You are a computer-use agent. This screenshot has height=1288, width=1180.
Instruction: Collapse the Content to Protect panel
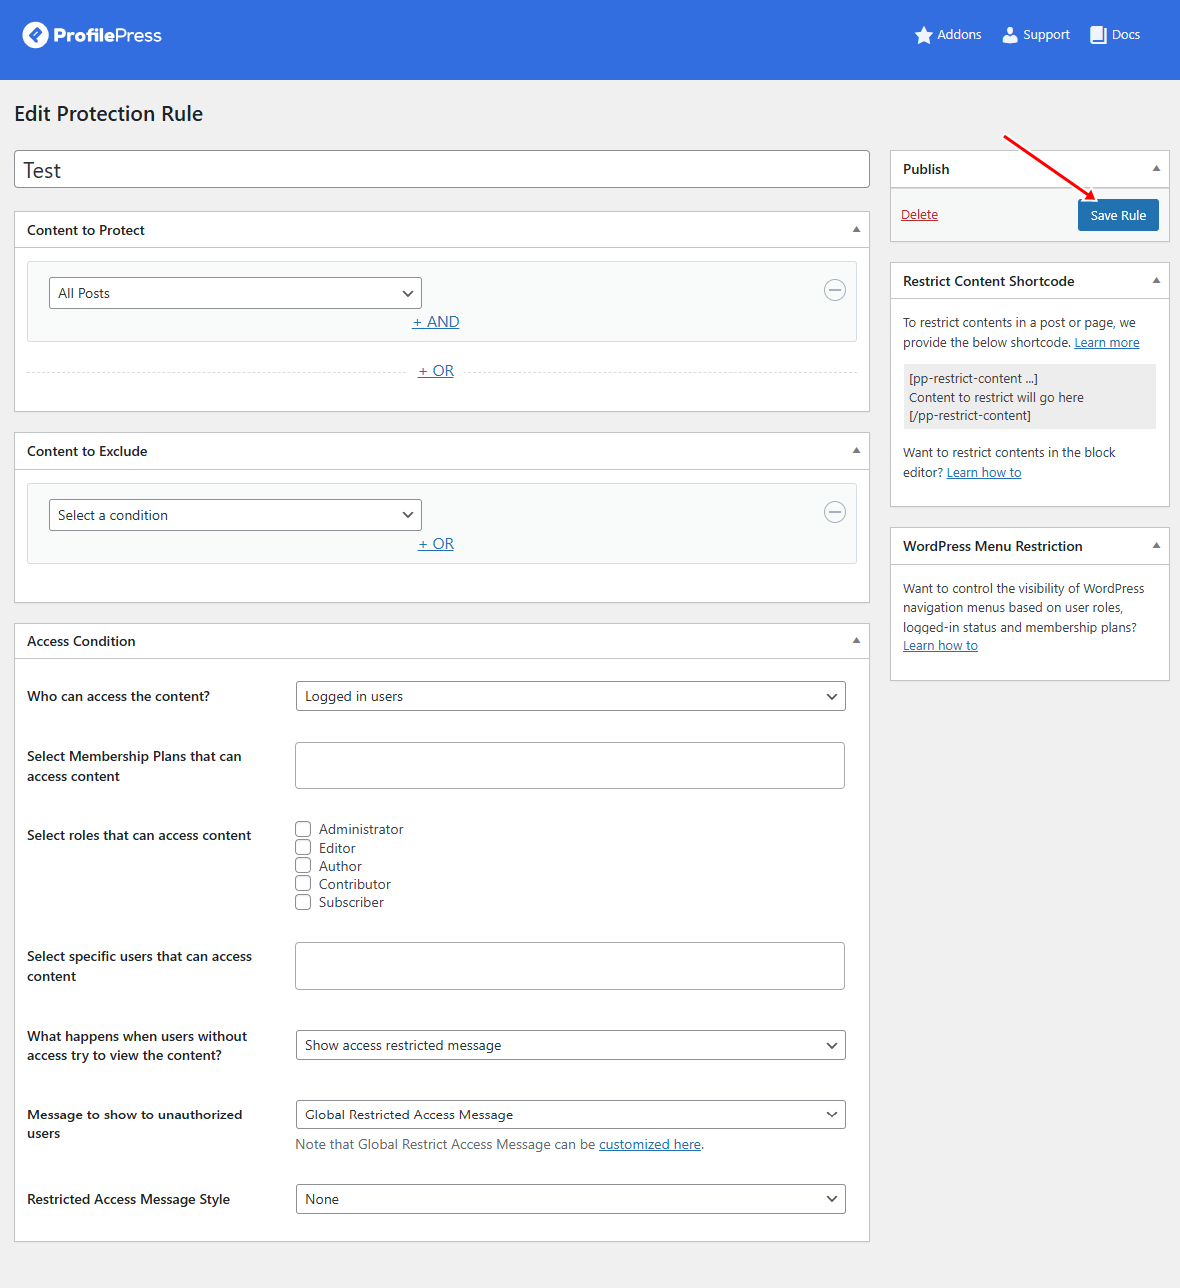[856, 230]
